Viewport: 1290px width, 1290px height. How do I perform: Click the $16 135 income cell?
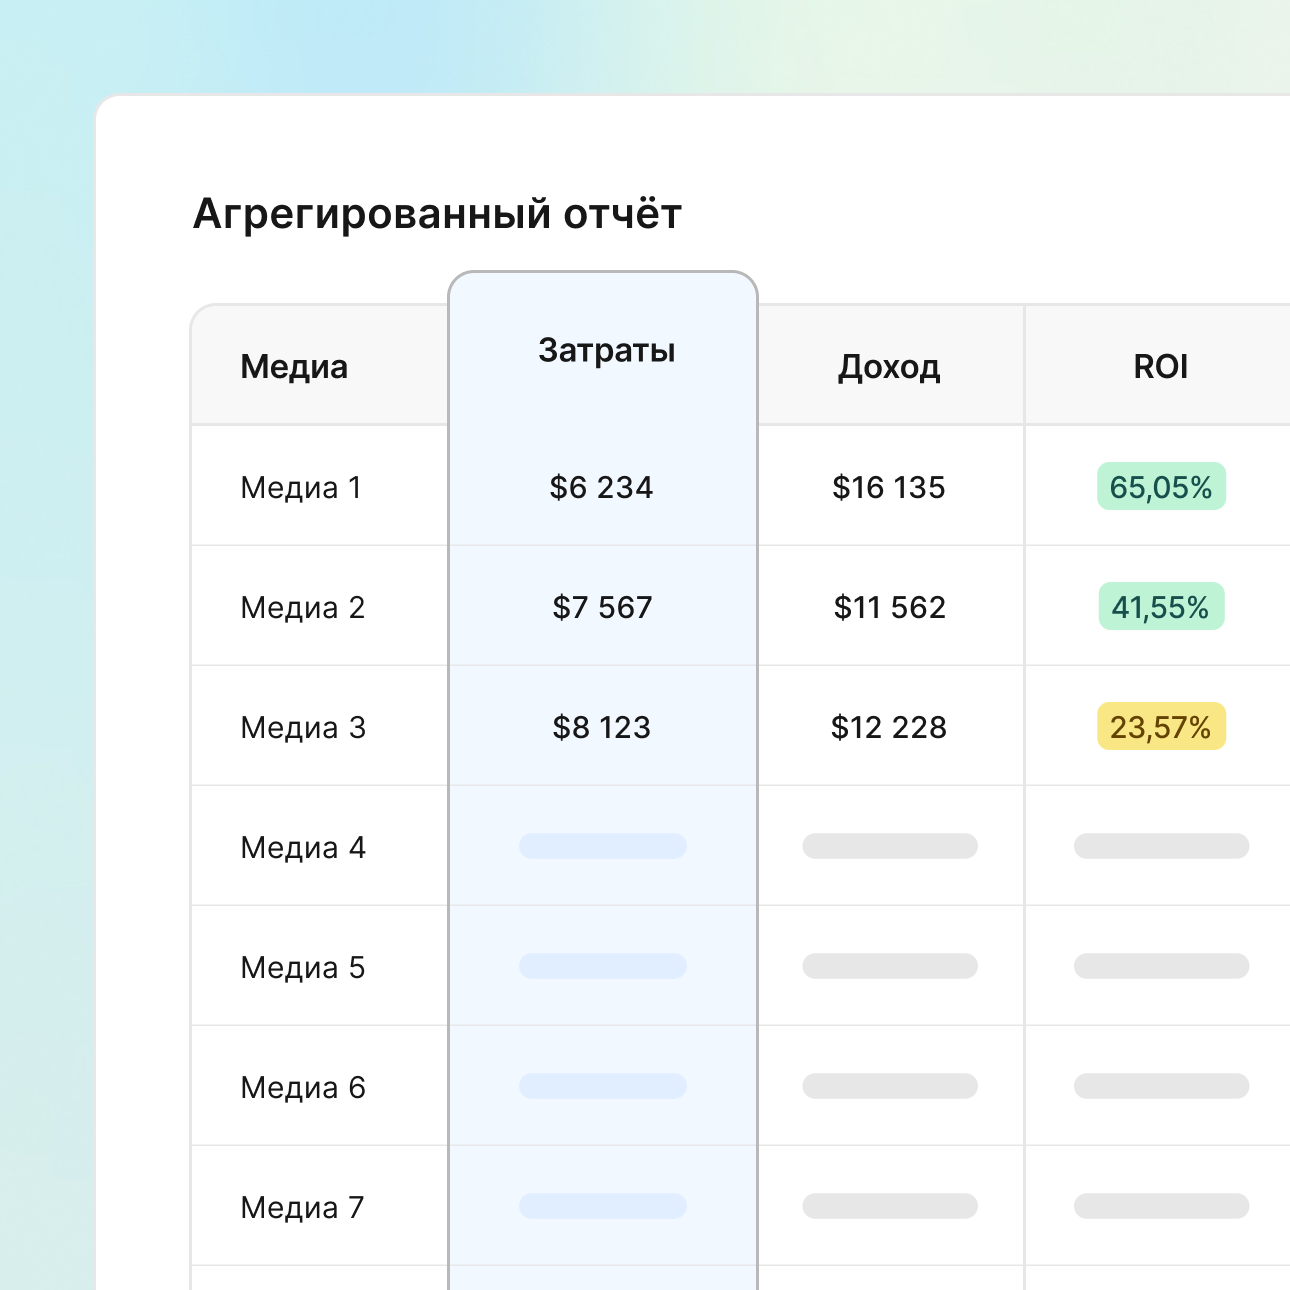point(888,488)
